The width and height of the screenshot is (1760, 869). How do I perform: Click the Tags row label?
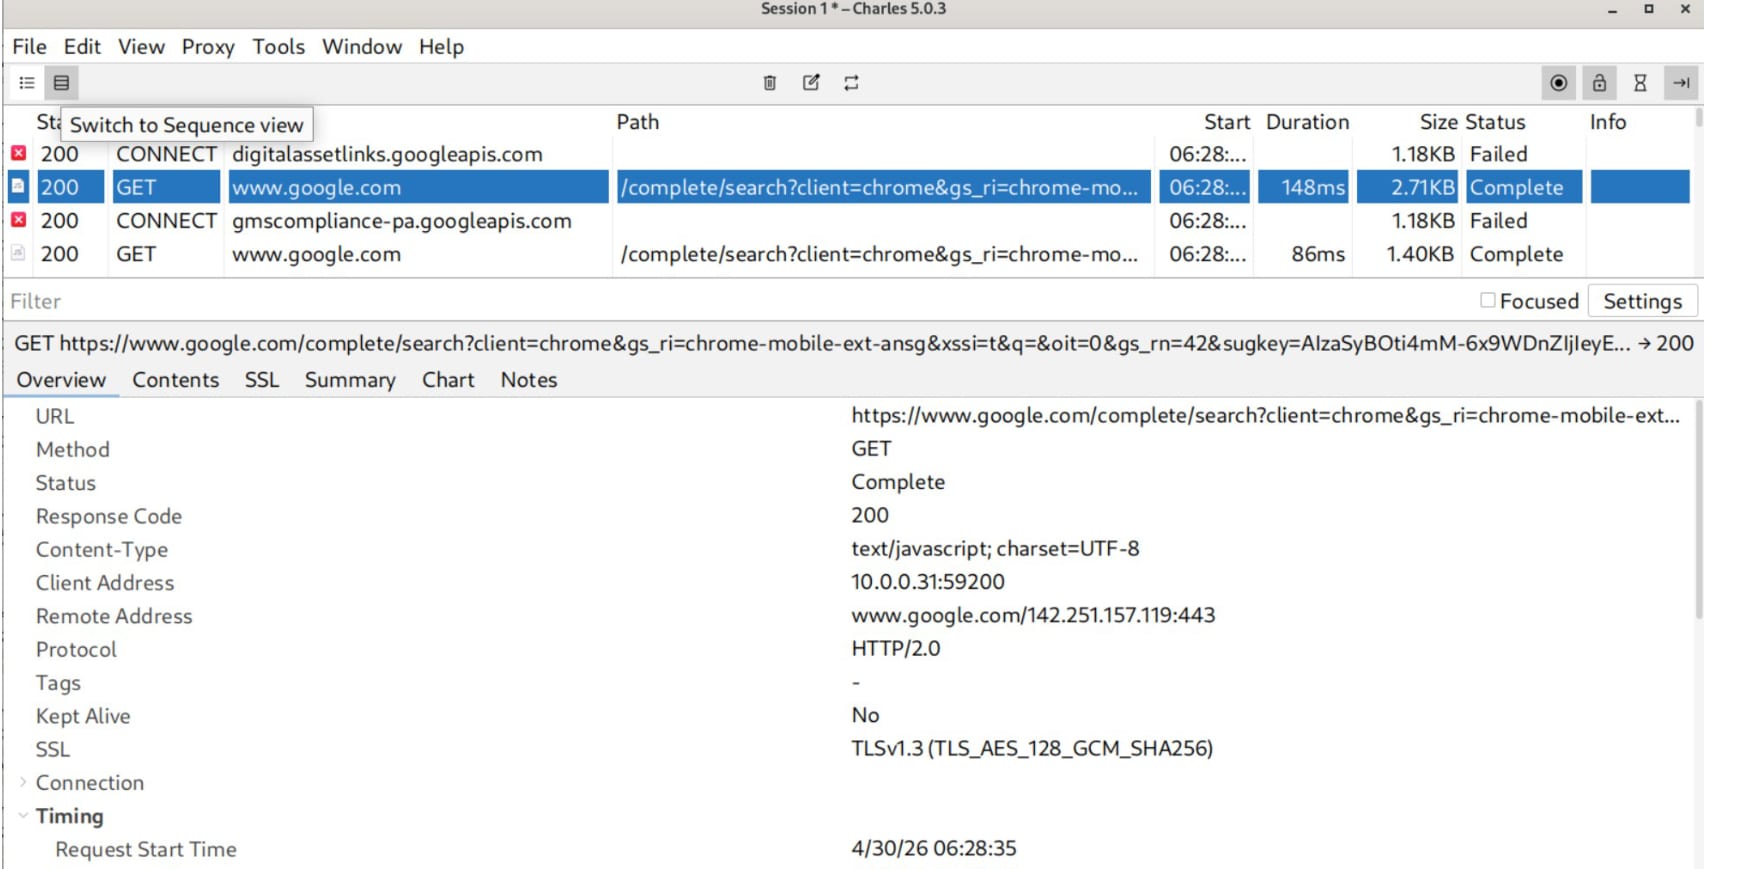58,683
